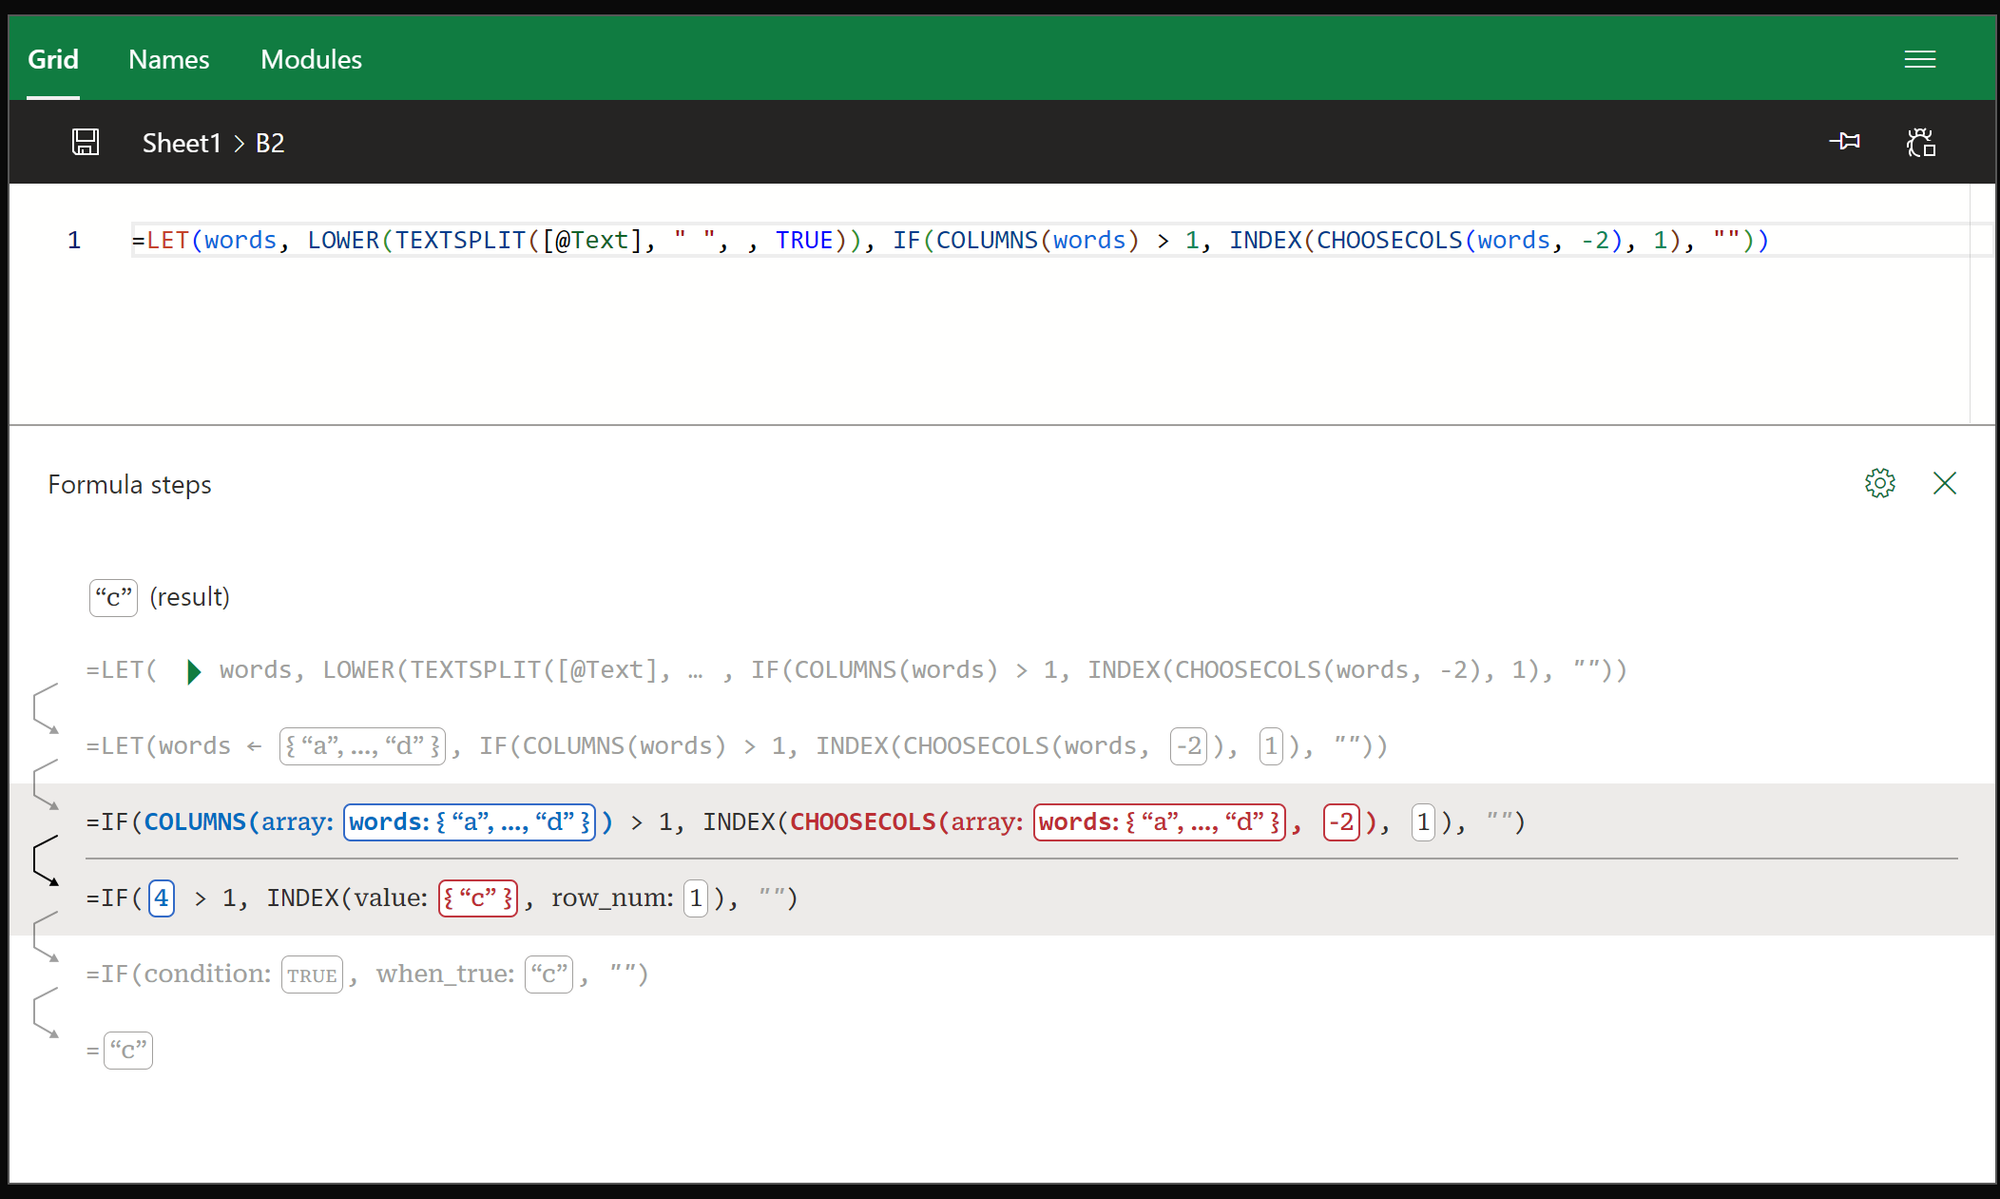
Task: Select the Sheet1 breadcrumb label
Action: [181, 143]
